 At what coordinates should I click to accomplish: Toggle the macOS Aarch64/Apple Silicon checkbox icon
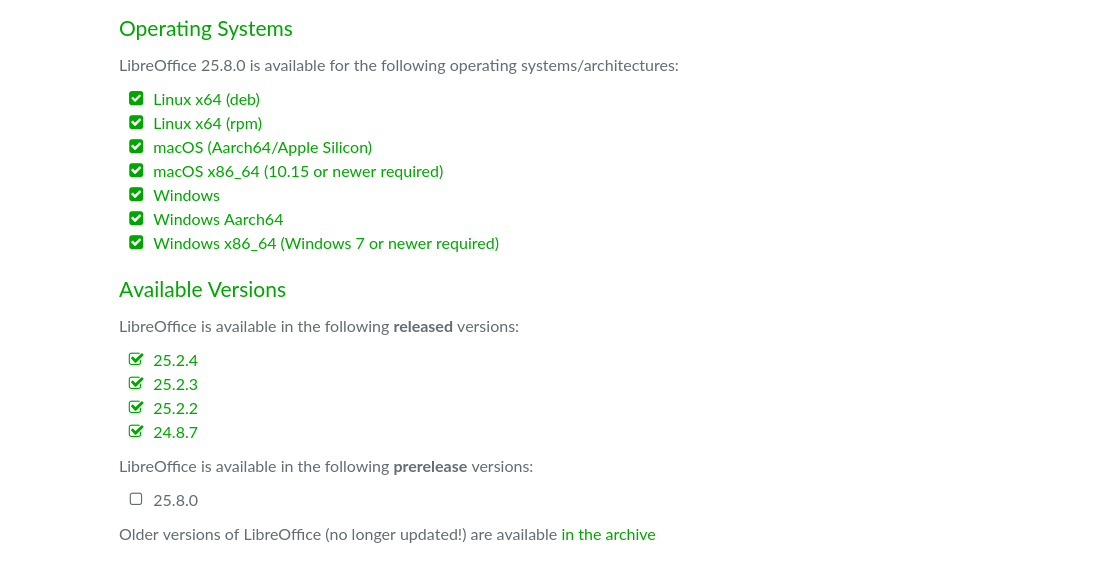pos(136,147)
